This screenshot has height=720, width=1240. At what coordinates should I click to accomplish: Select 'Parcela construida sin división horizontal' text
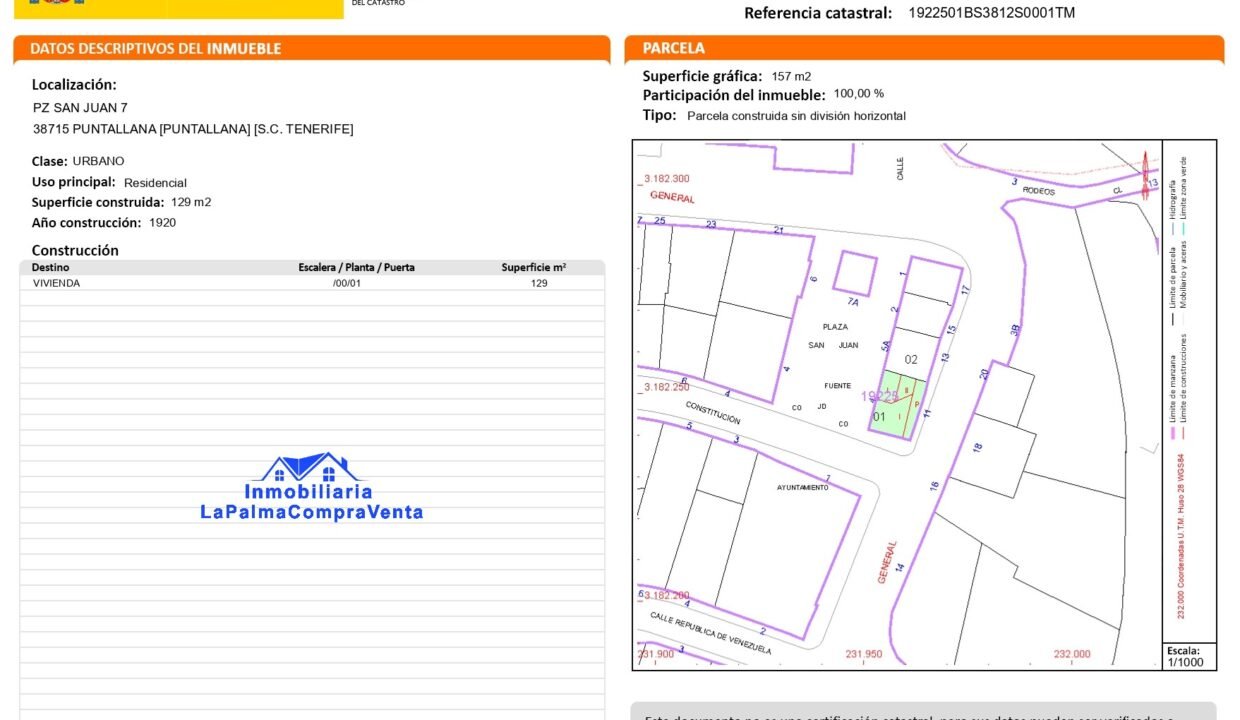796,116
